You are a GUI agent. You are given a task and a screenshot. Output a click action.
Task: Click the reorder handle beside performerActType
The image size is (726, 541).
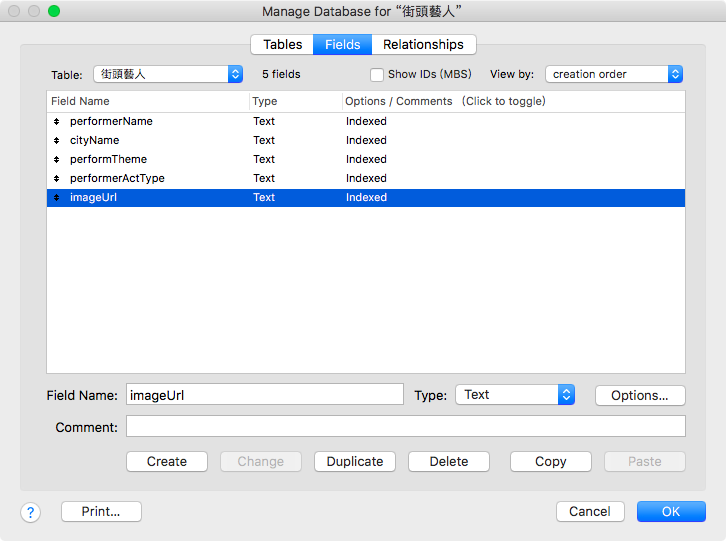56,178
